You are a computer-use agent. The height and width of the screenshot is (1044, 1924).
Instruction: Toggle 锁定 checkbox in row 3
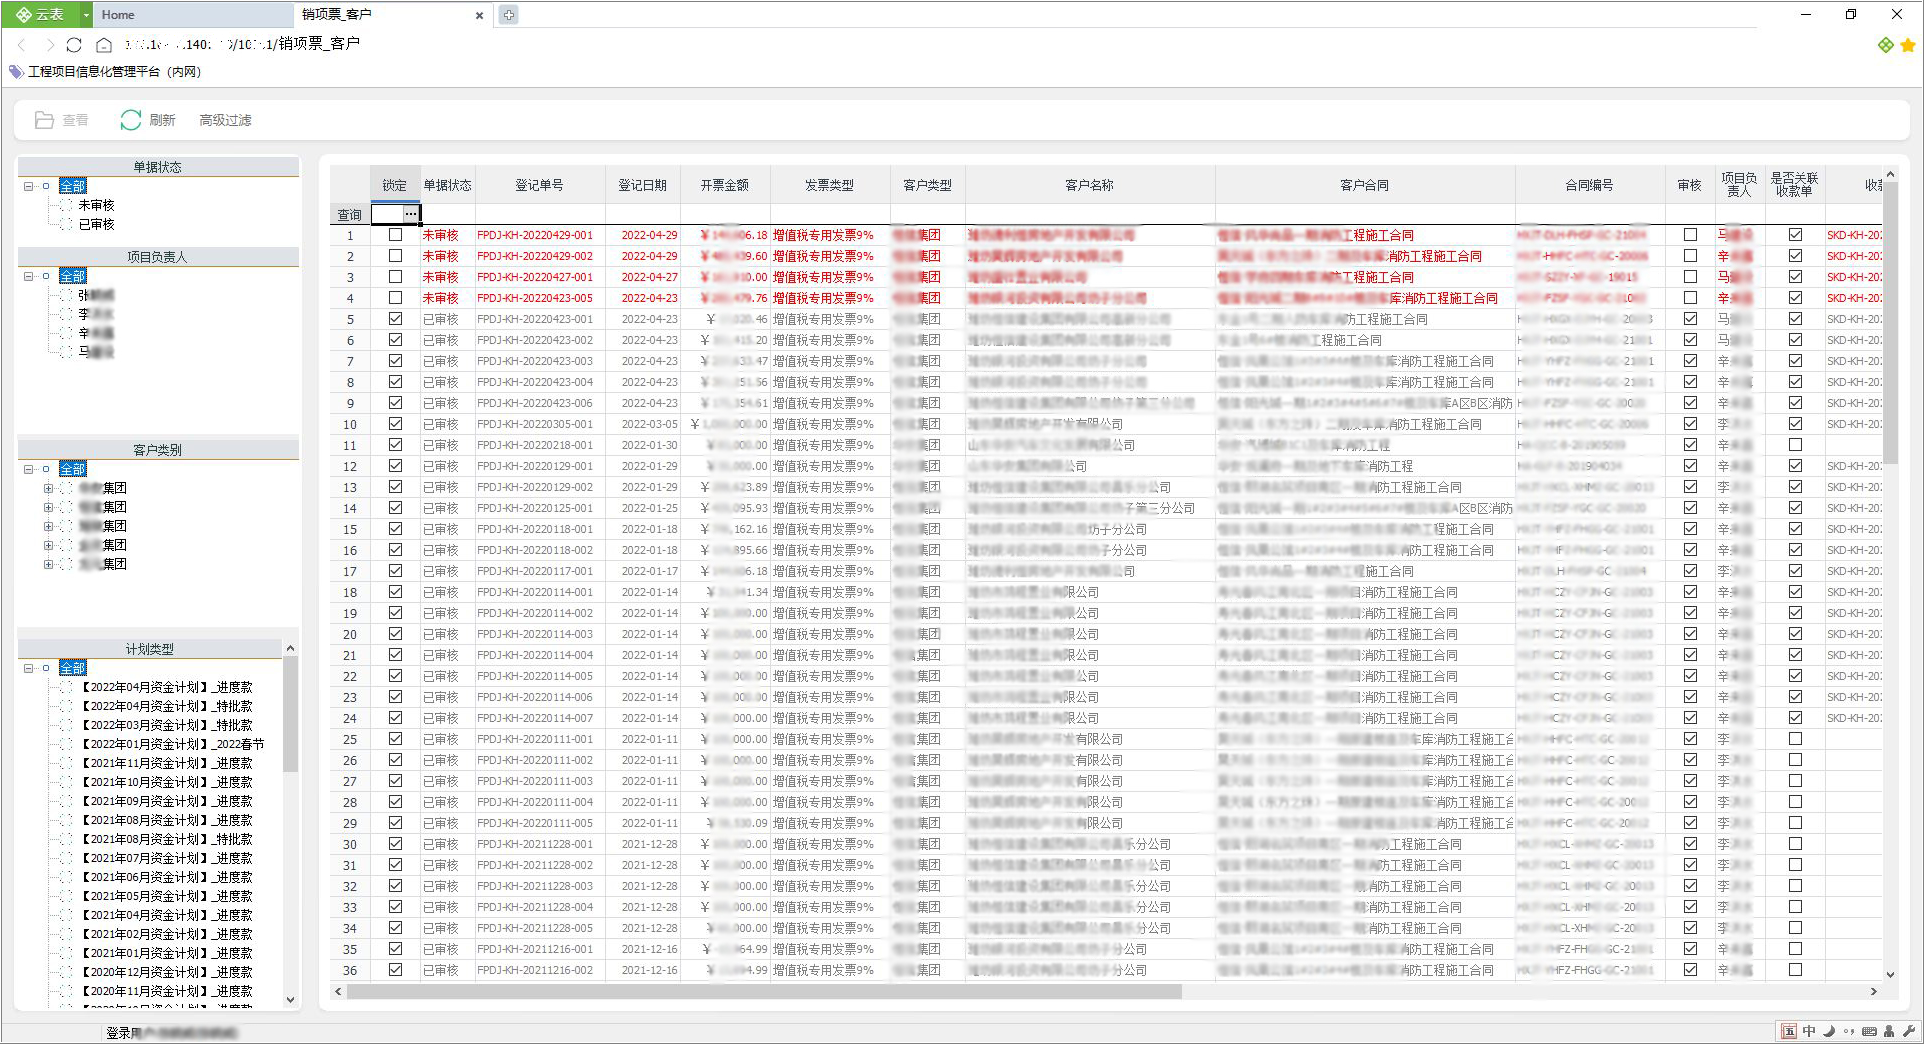point(395,277)
